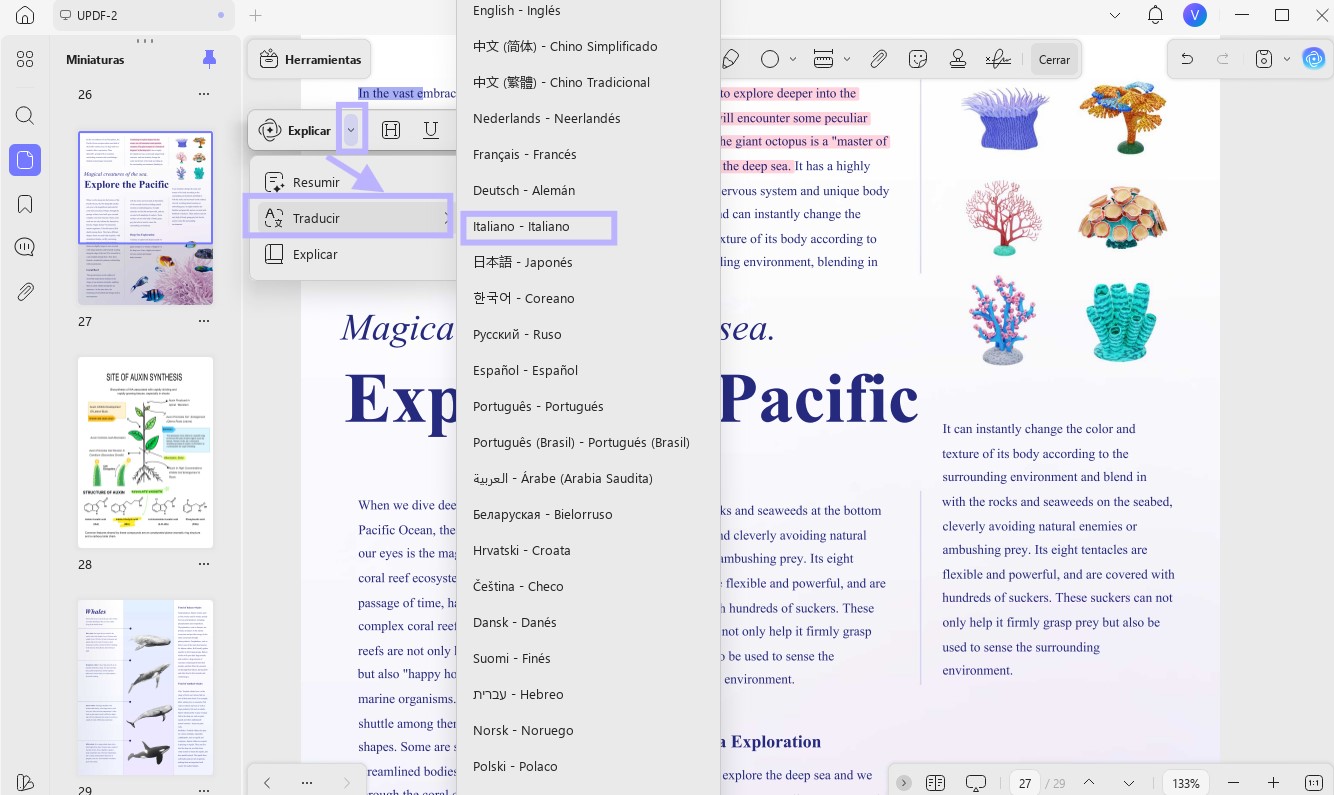Click the signature tool icon
1334x795 pixels.
[x=997, y=59]
